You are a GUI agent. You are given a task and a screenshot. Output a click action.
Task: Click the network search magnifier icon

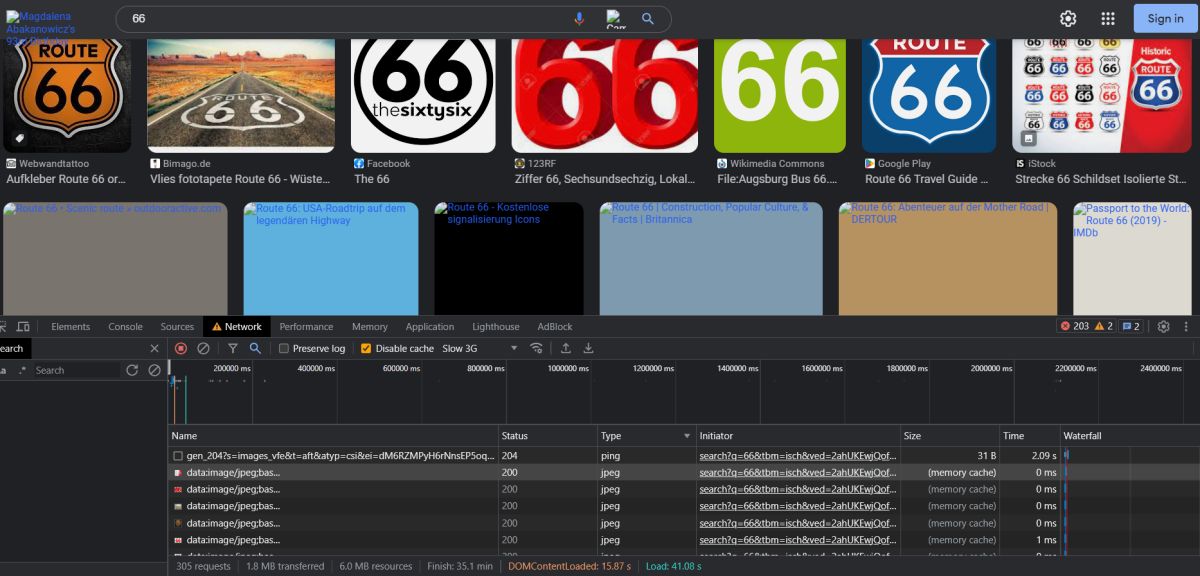click(255, 348)
